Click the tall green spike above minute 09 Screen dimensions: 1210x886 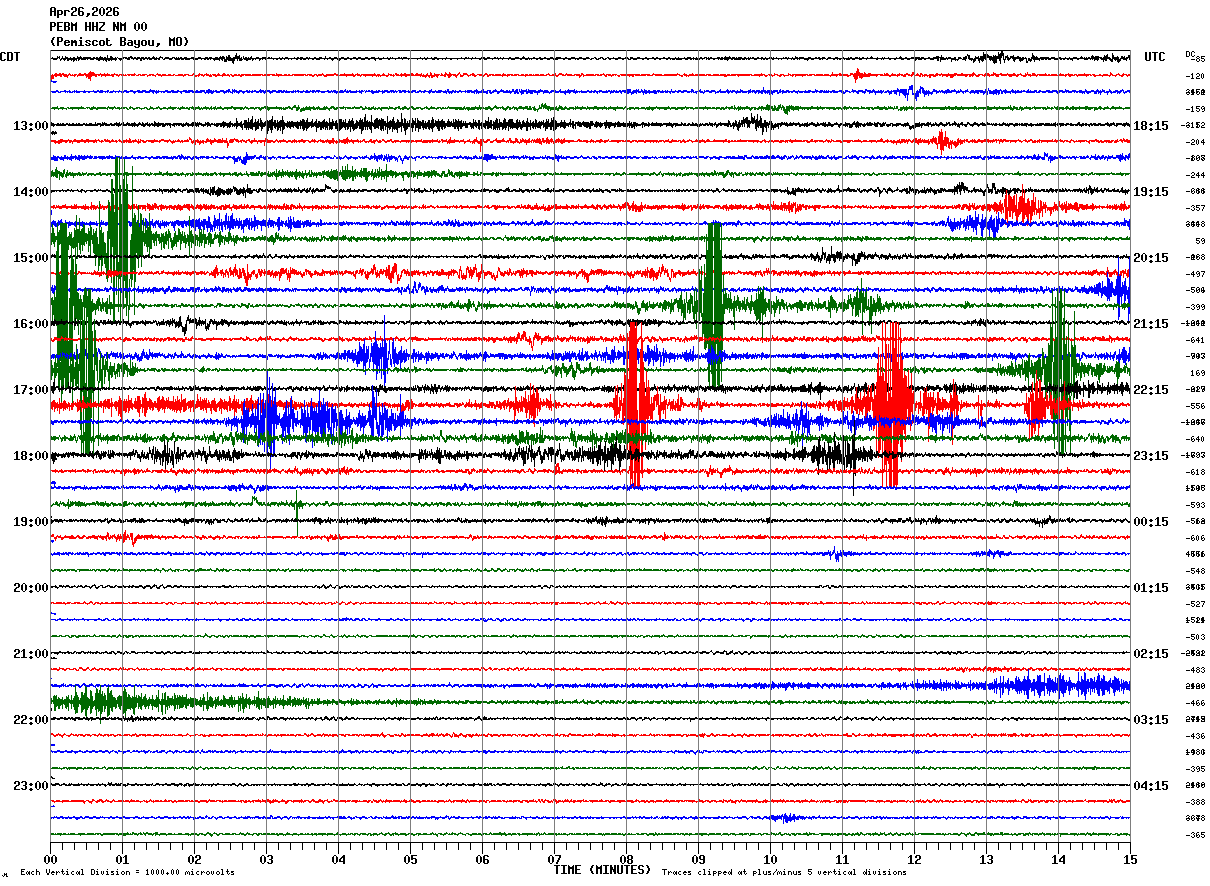click(713, 305)
